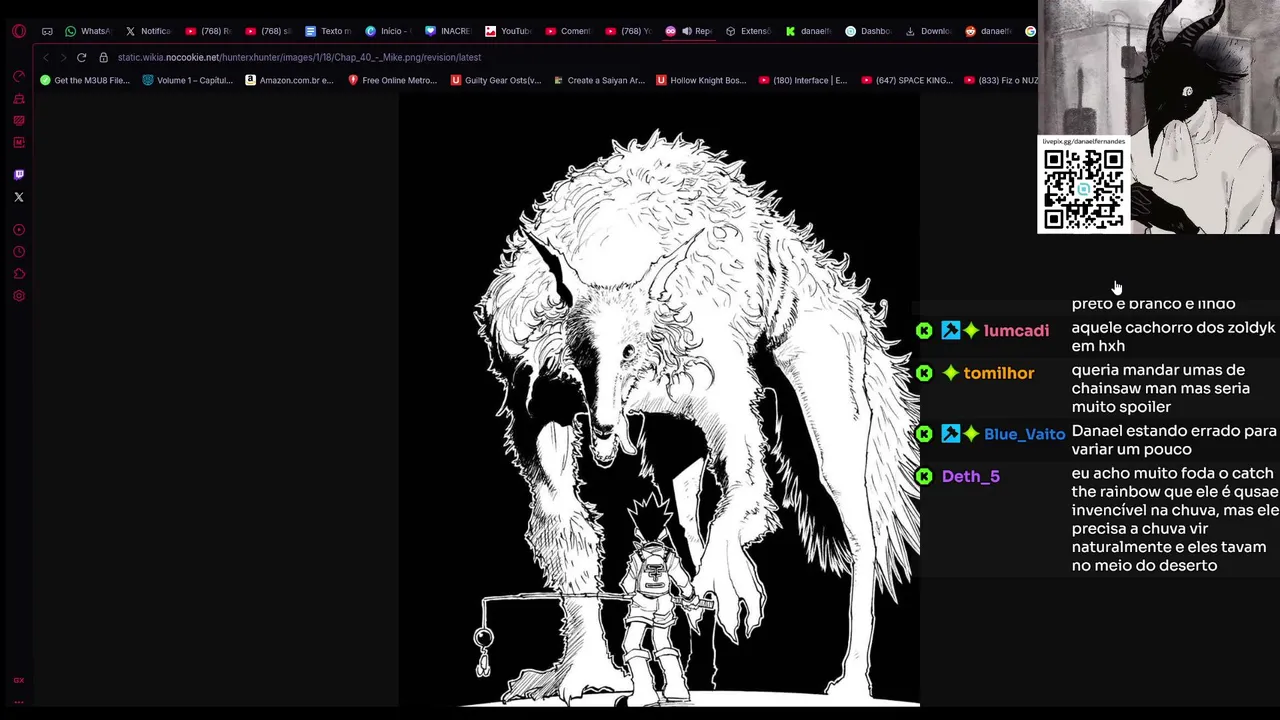
Task: Open the Hollow Knight Bos bookmark
Action: [701, 80]
